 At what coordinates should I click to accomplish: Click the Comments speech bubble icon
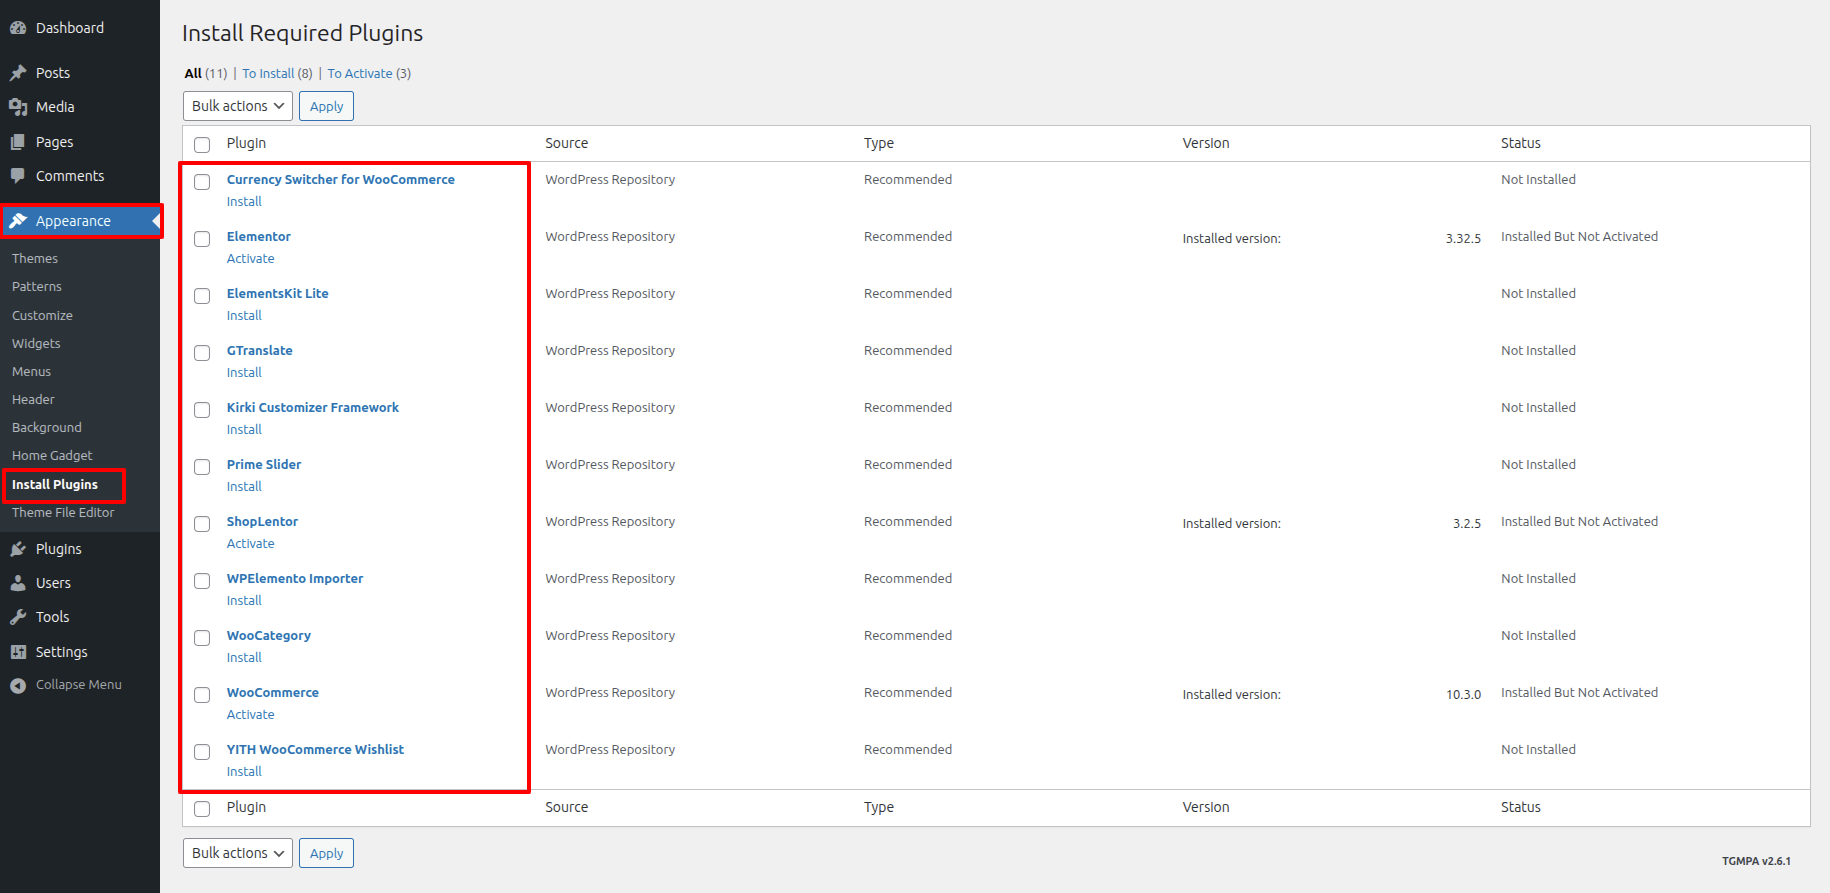pos(18,176)
